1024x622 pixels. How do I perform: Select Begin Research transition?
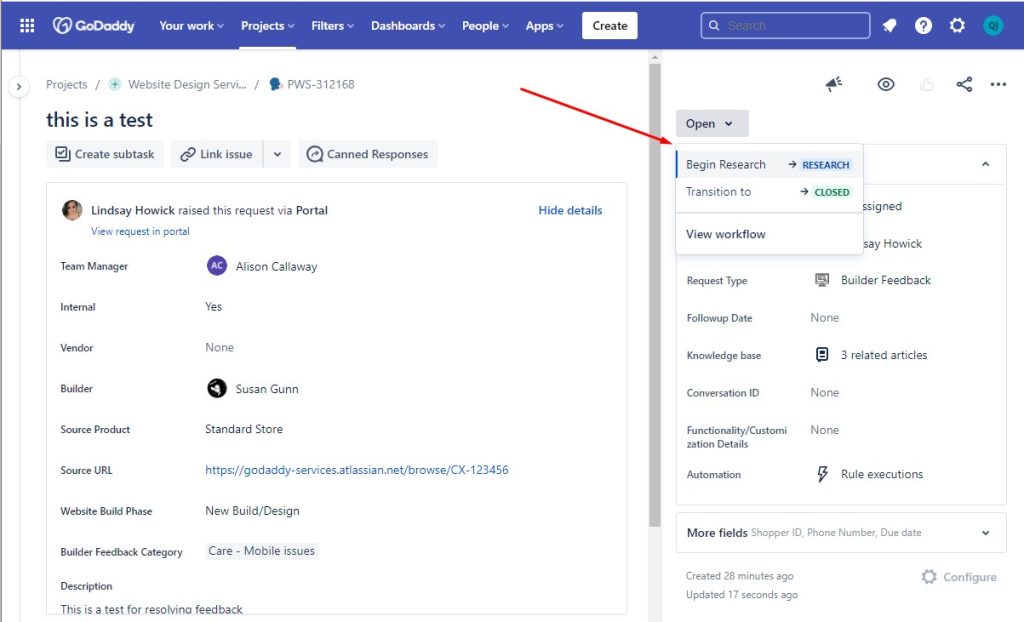click(769, 165)
